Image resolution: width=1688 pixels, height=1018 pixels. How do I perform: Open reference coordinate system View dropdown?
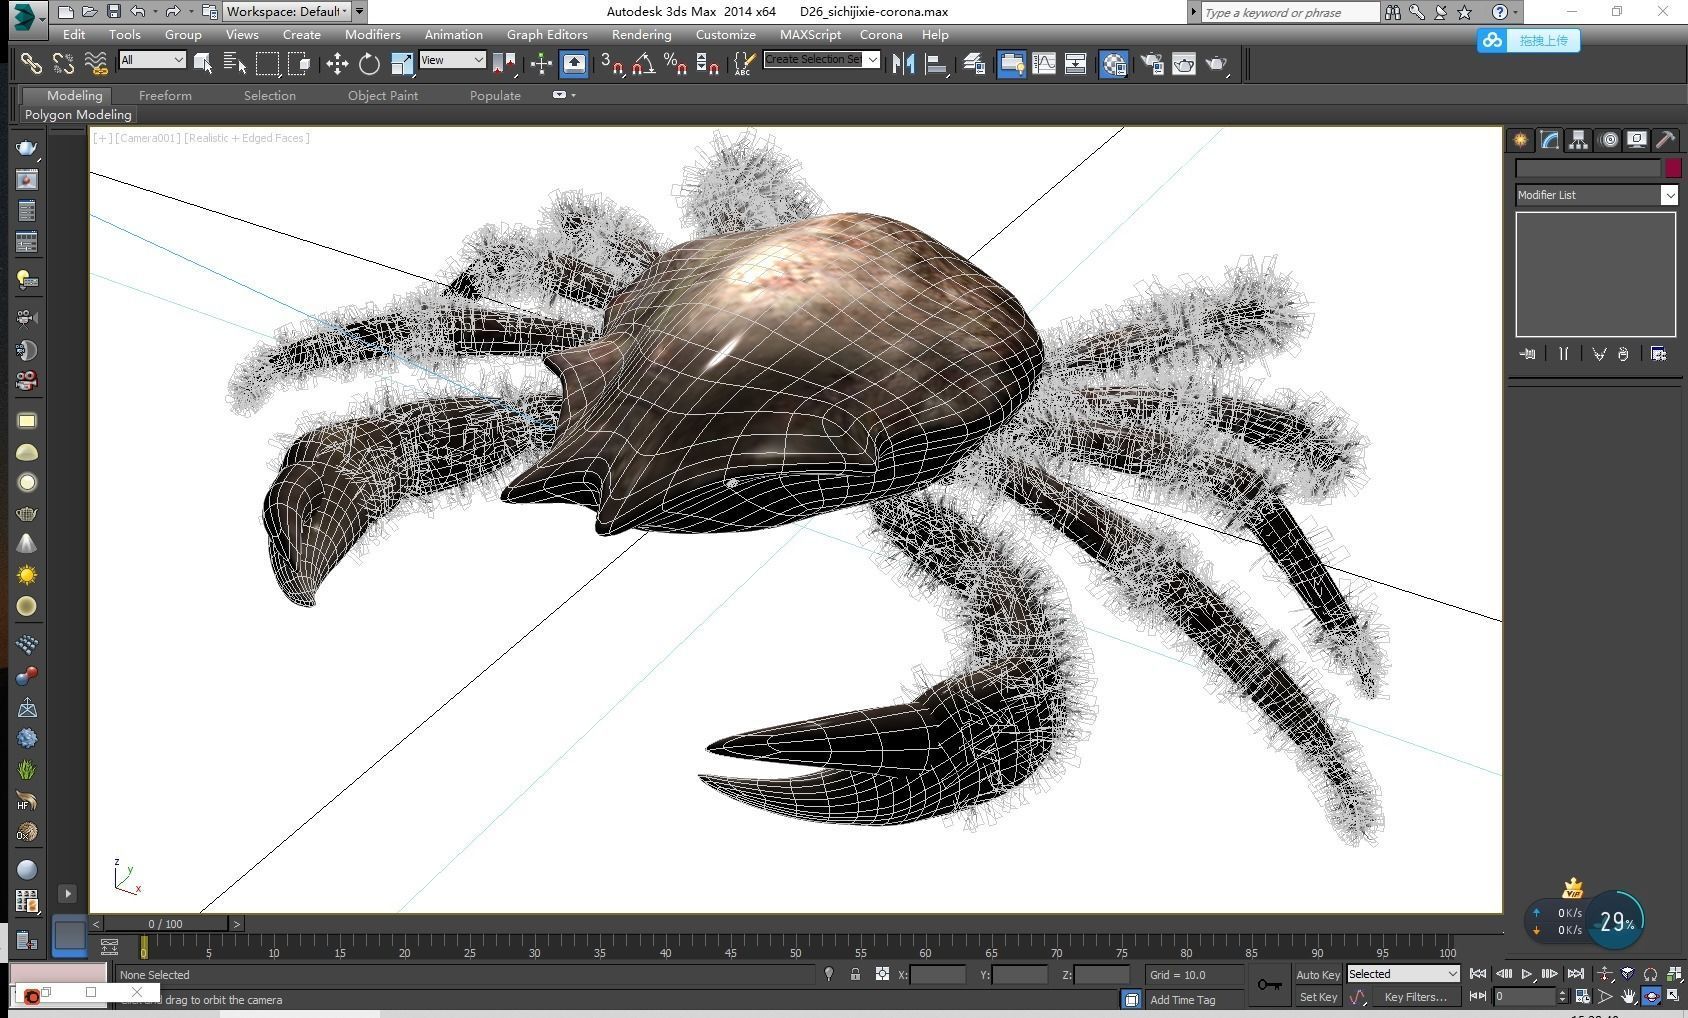pyautogui.click(x=452, y=60)
